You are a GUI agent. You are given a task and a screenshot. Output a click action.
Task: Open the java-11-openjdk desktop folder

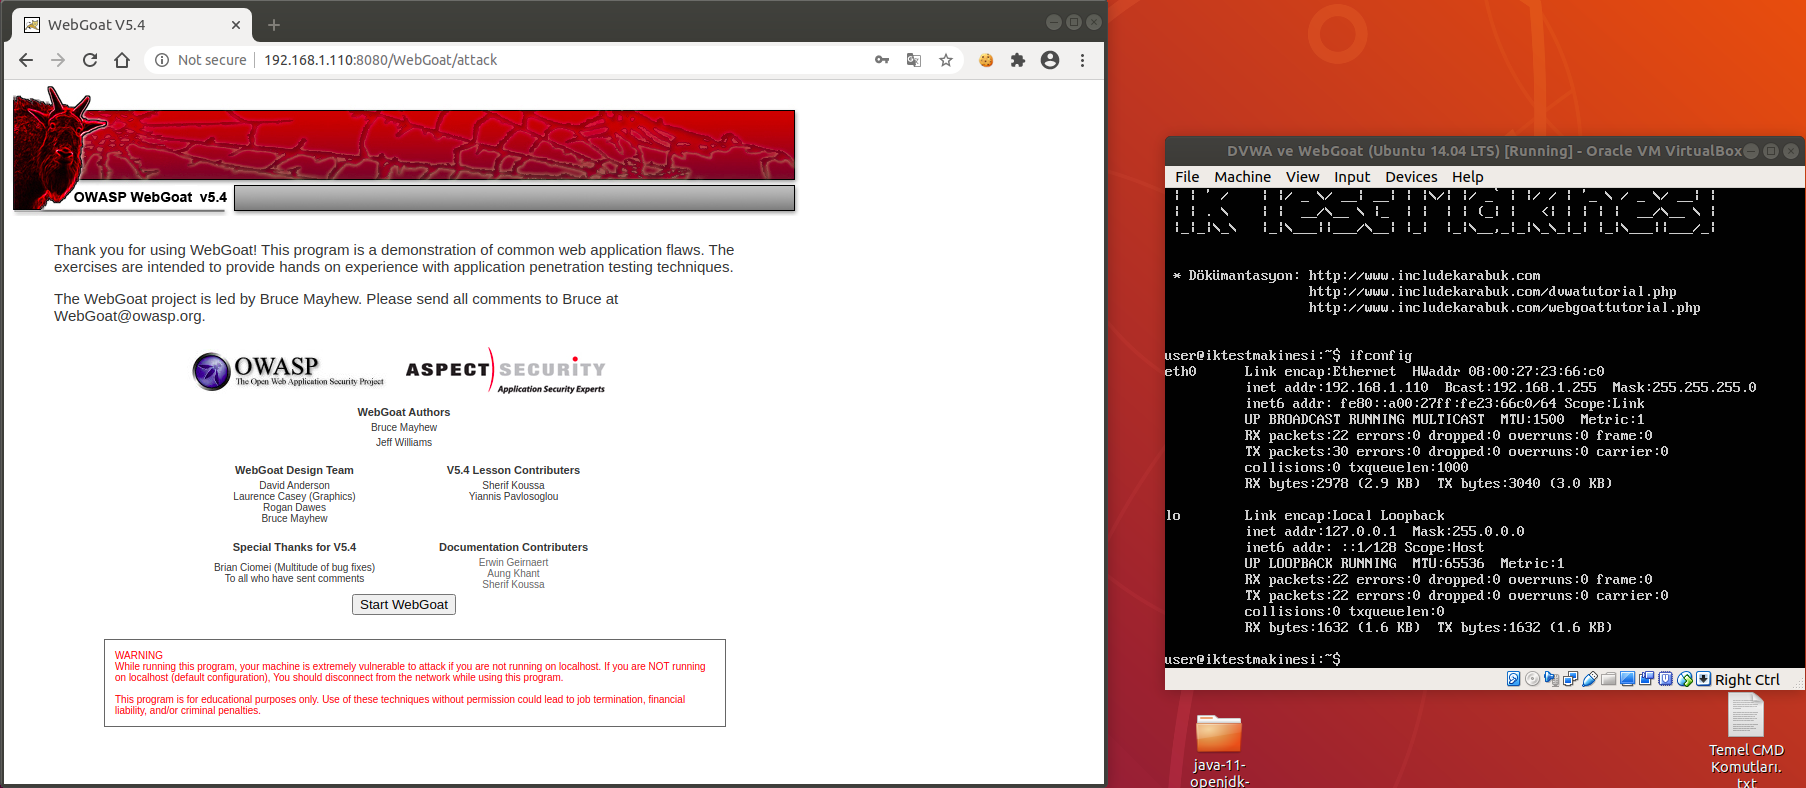pyautogui.click(x=1219, y=749)
